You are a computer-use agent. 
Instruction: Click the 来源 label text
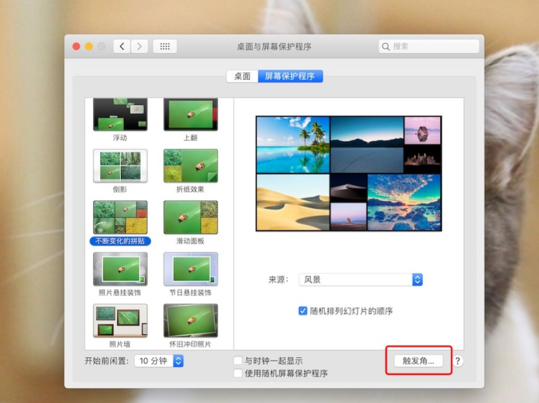click(x=278, y=280)
